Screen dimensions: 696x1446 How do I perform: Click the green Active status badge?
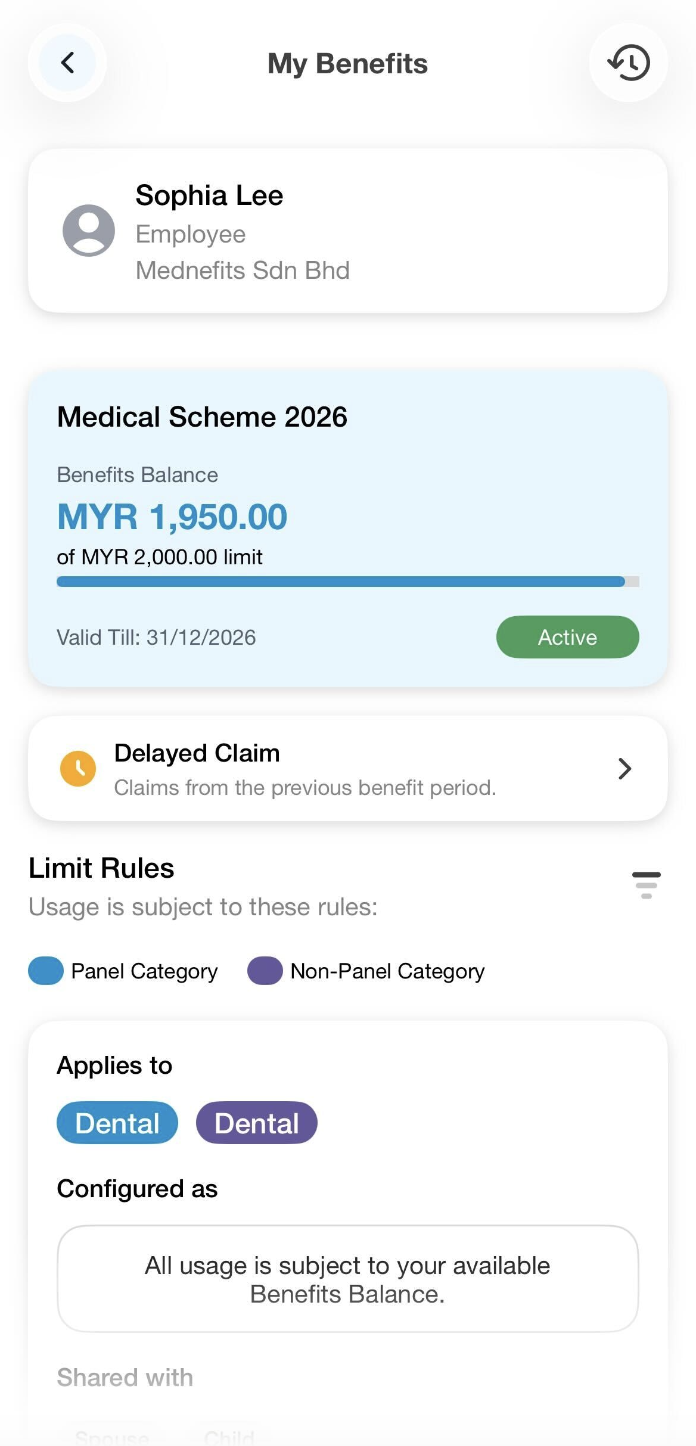tap(567, 637)
